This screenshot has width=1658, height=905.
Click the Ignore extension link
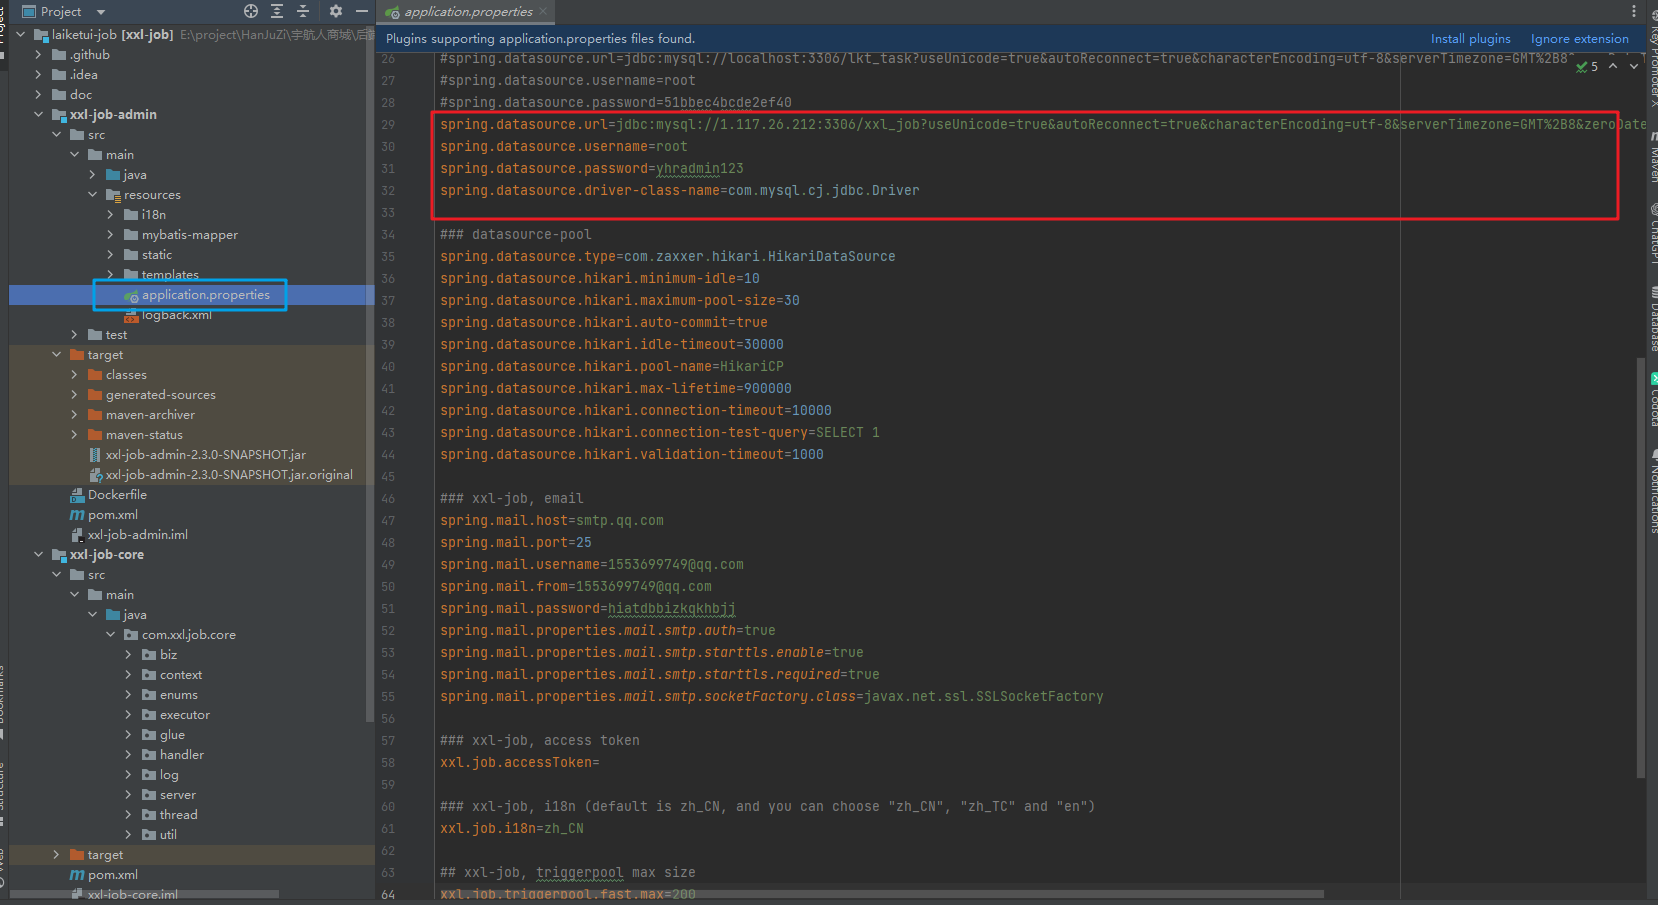pos(1579,39)
